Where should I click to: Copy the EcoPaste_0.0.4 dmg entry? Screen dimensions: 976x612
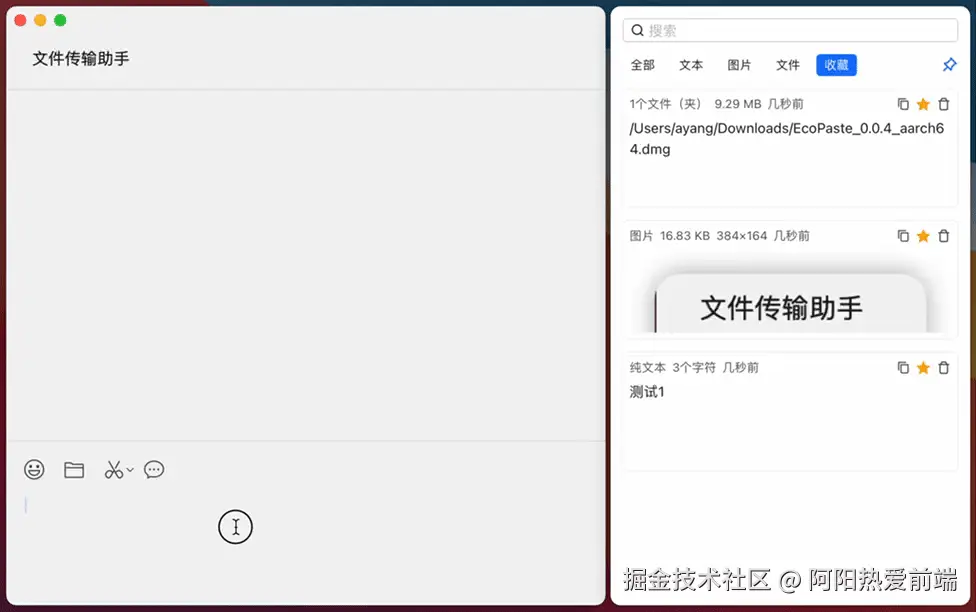[x=902, y=103]
